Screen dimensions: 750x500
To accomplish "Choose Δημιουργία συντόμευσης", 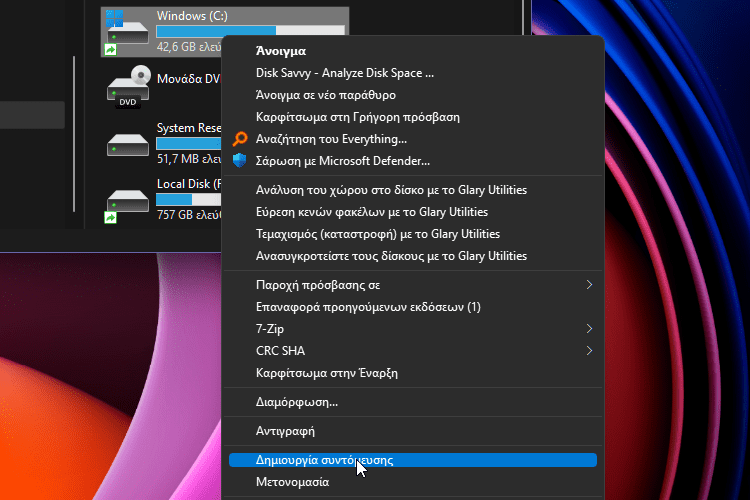I will (x=413, y=460).
